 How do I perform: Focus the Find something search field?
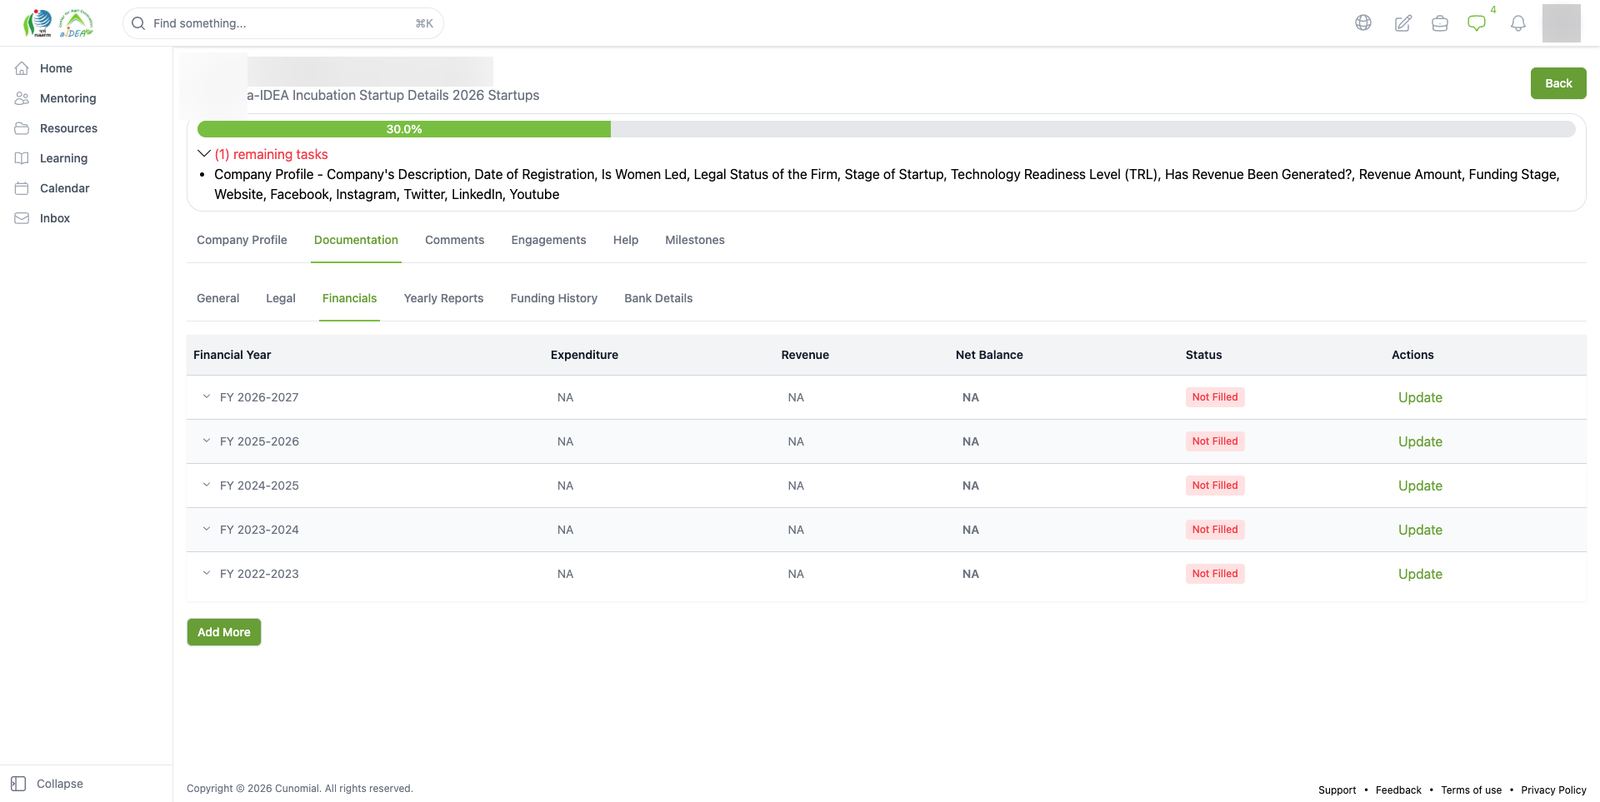pos(283,23)
